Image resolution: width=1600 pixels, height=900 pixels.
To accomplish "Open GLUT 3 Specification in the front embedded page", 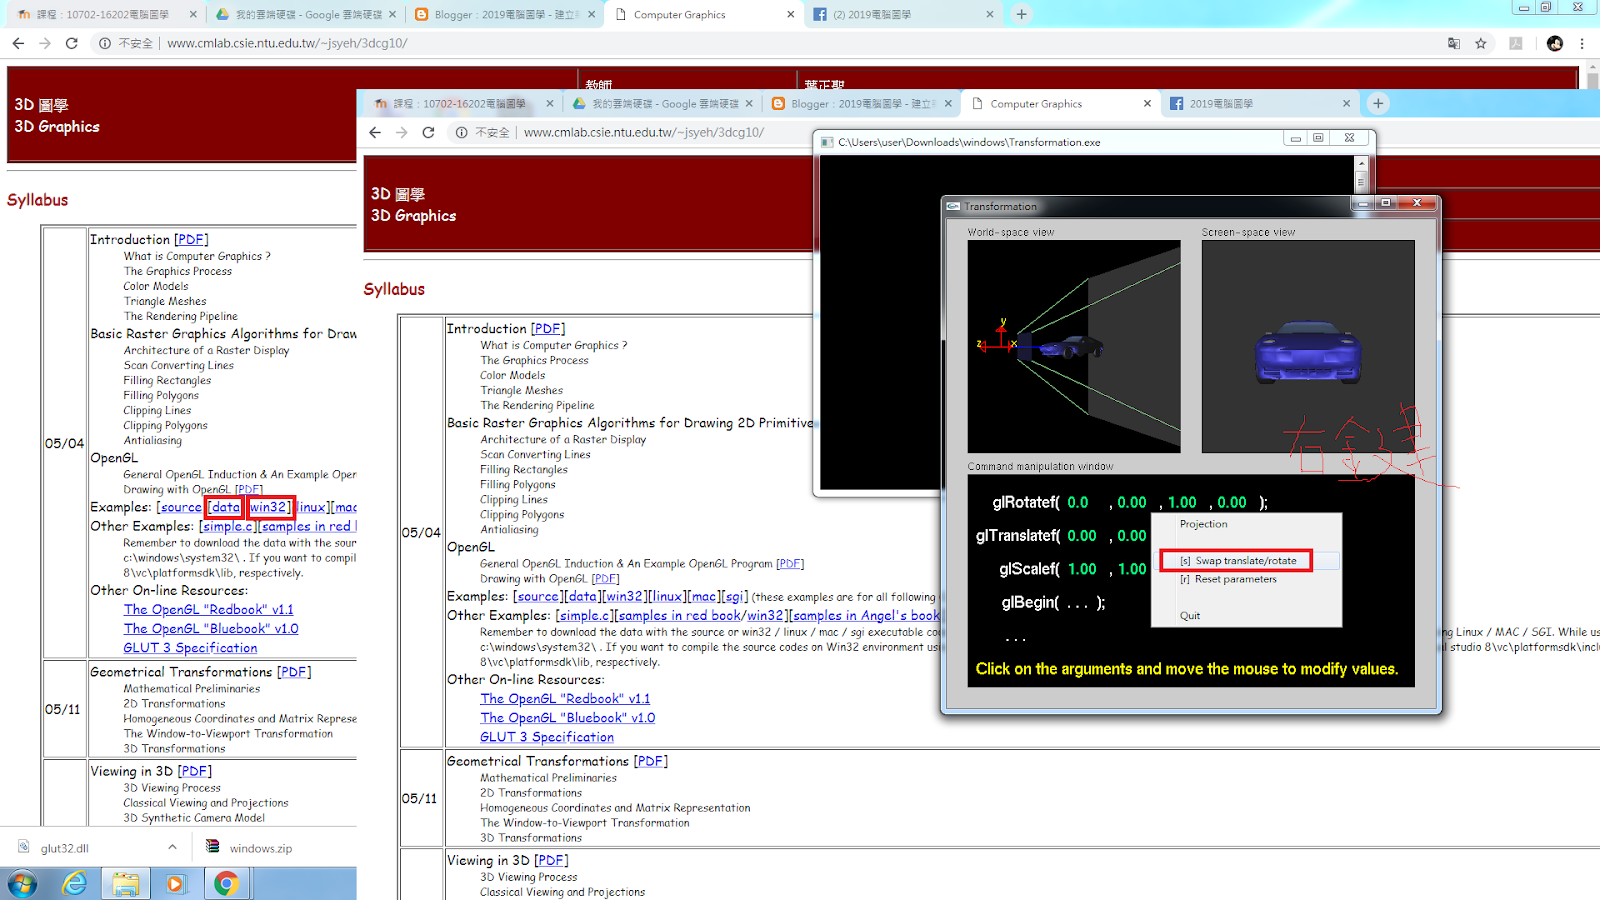I will pyautogui.click(x=547, y=737).
